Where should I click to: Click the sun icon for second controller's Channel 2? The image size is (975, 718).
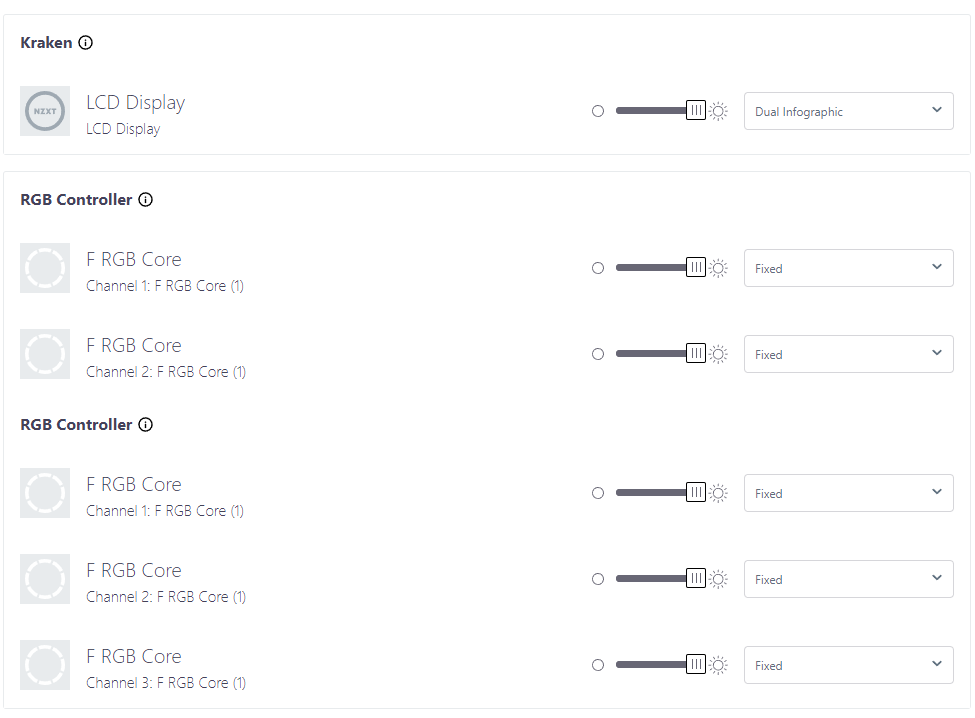(718, 579)
